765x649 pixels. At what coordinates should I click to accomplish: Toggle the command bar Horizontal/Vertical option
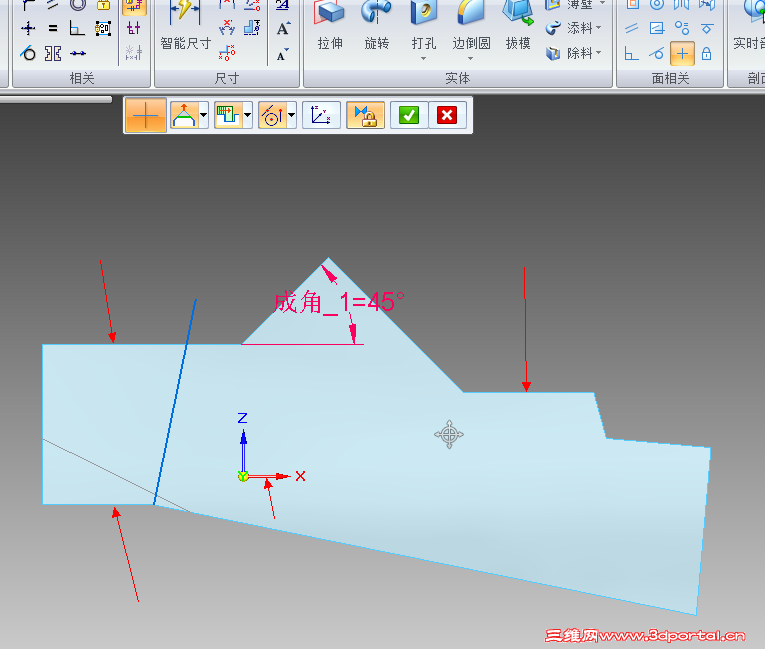click(146, 116)
